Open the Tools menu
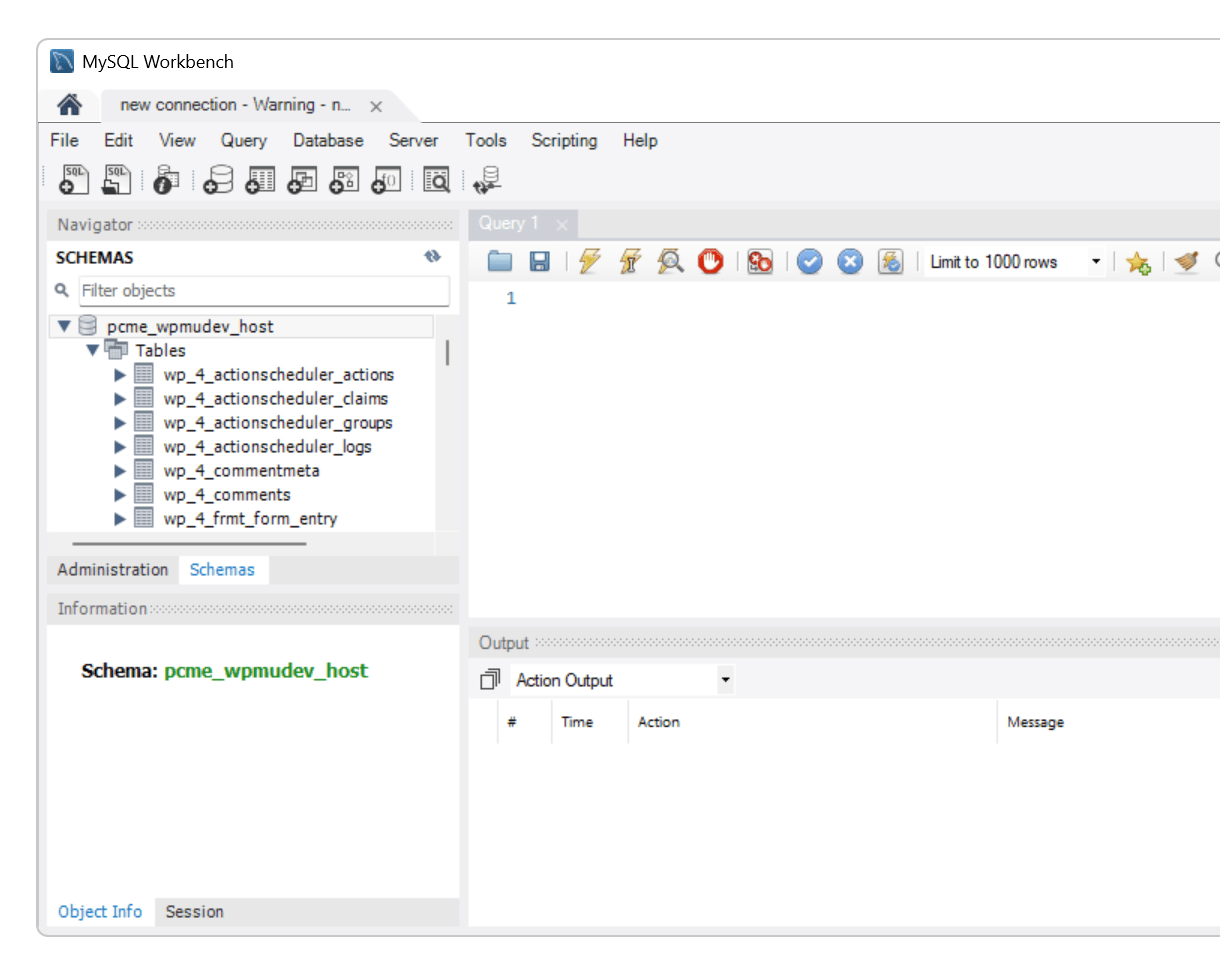1220x979 pixels. 486,140
